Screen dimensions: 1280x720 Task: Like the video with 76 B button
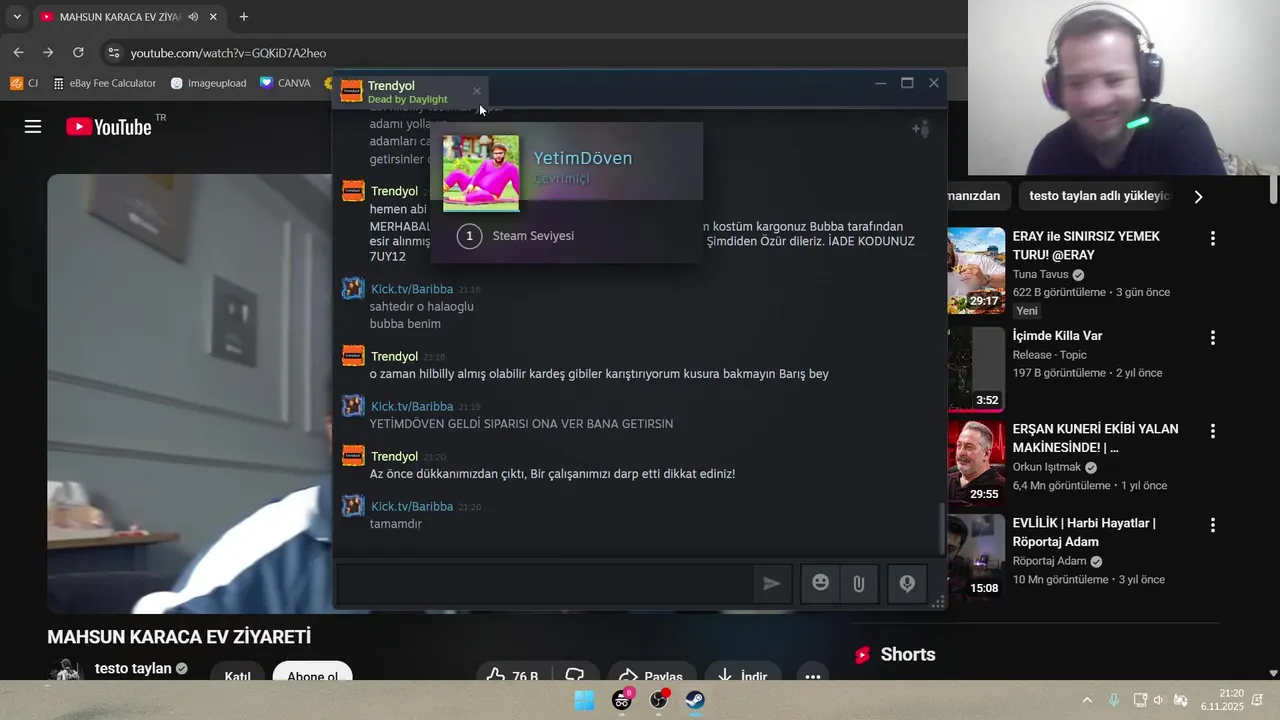point(512,672)
